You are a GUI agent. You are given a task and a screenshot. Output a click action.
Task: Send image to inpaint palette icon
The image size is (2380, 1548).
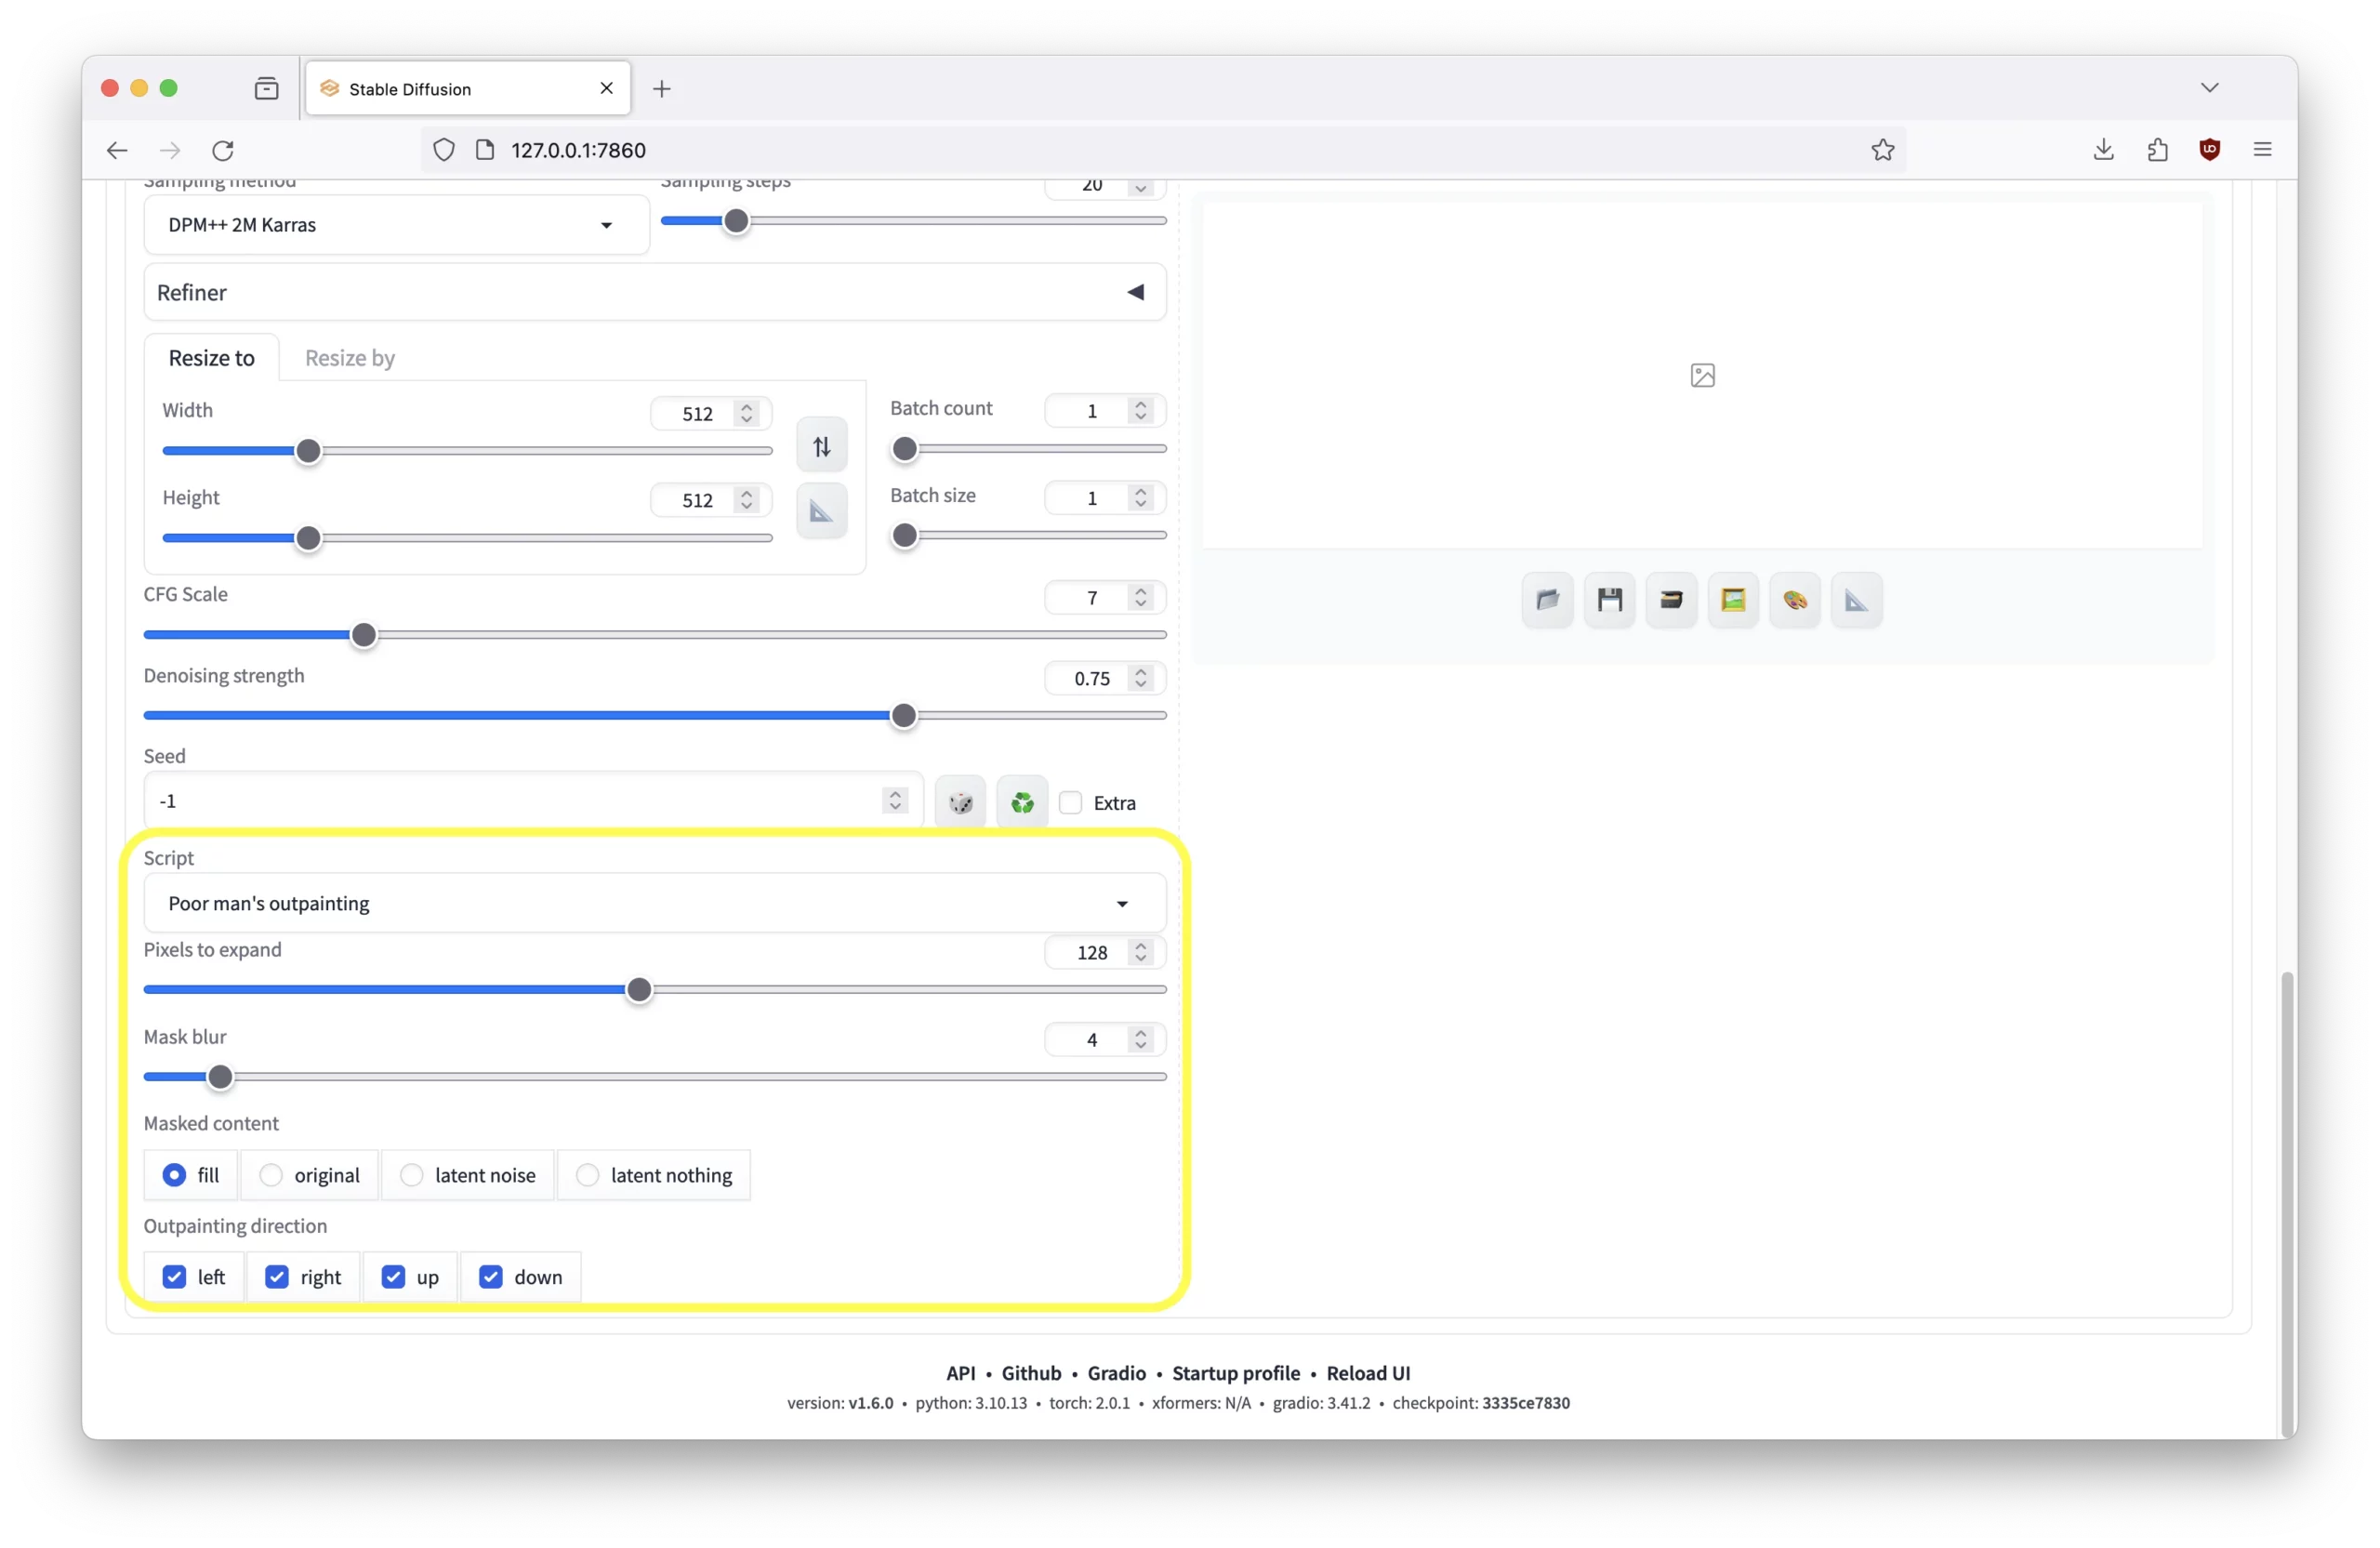[1795, 600]
